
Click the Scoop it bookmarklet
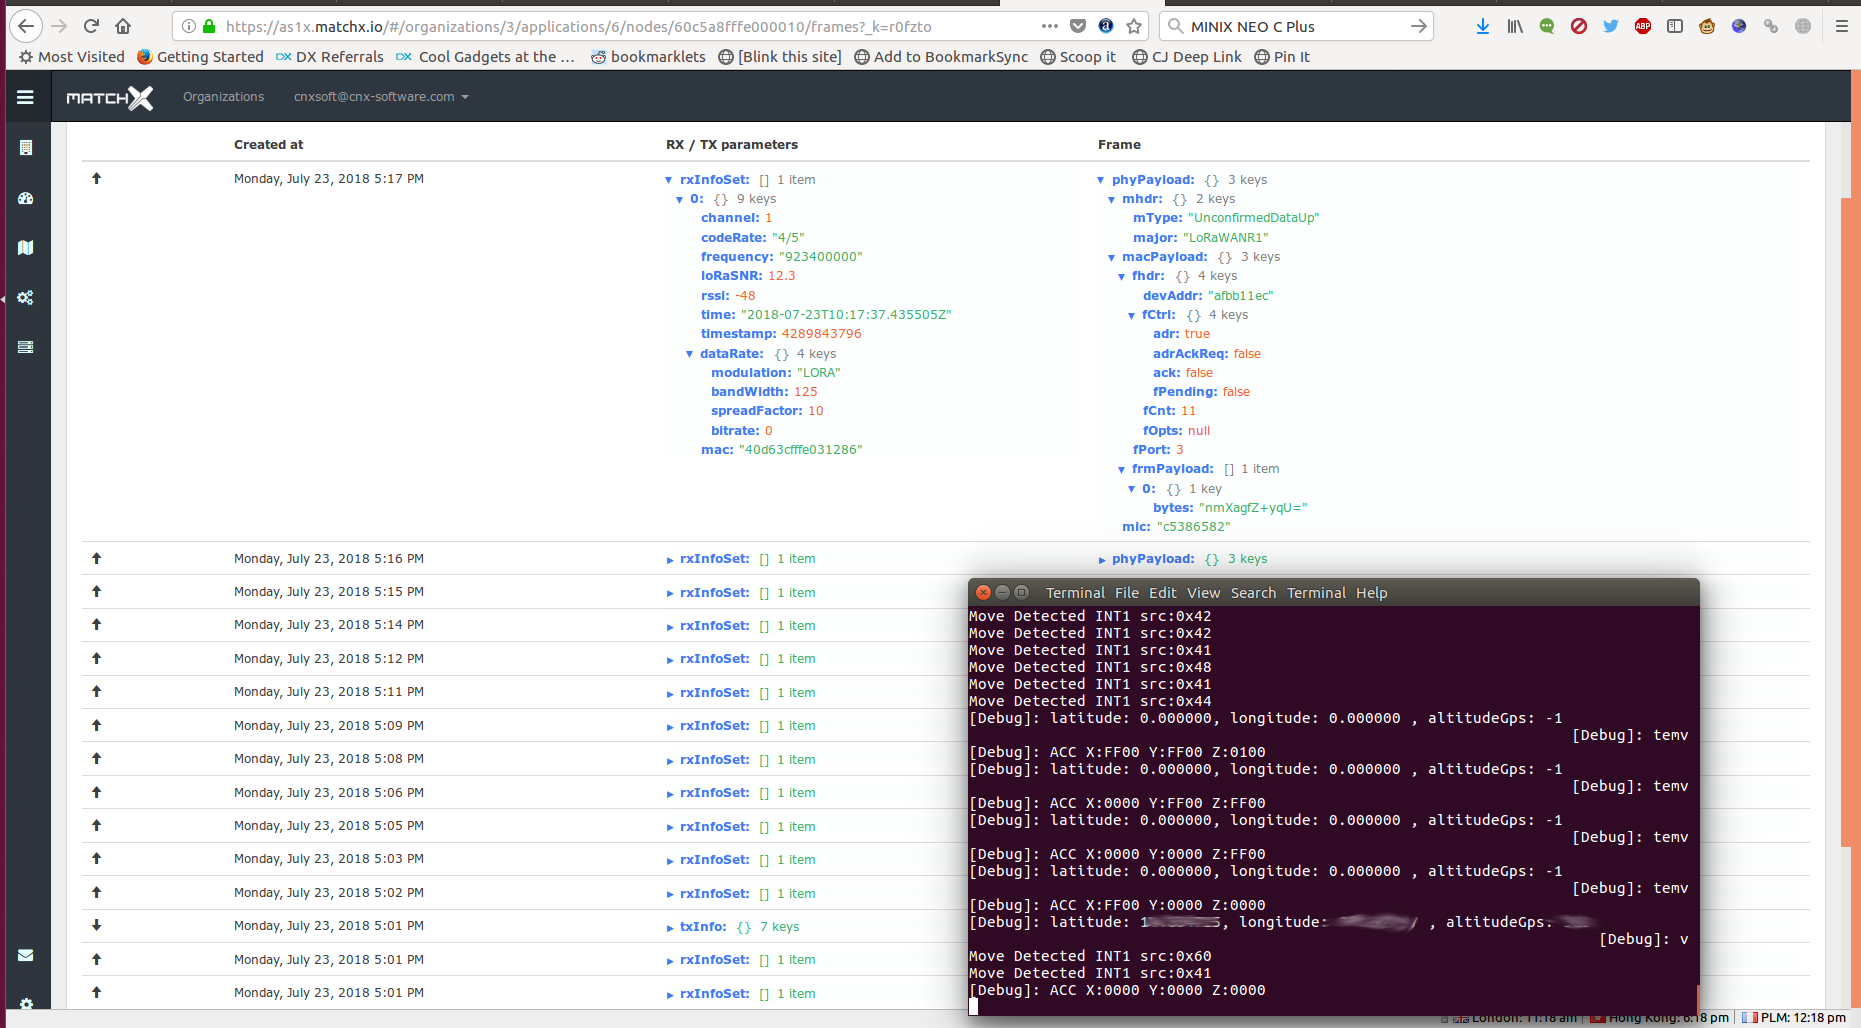1078,57
